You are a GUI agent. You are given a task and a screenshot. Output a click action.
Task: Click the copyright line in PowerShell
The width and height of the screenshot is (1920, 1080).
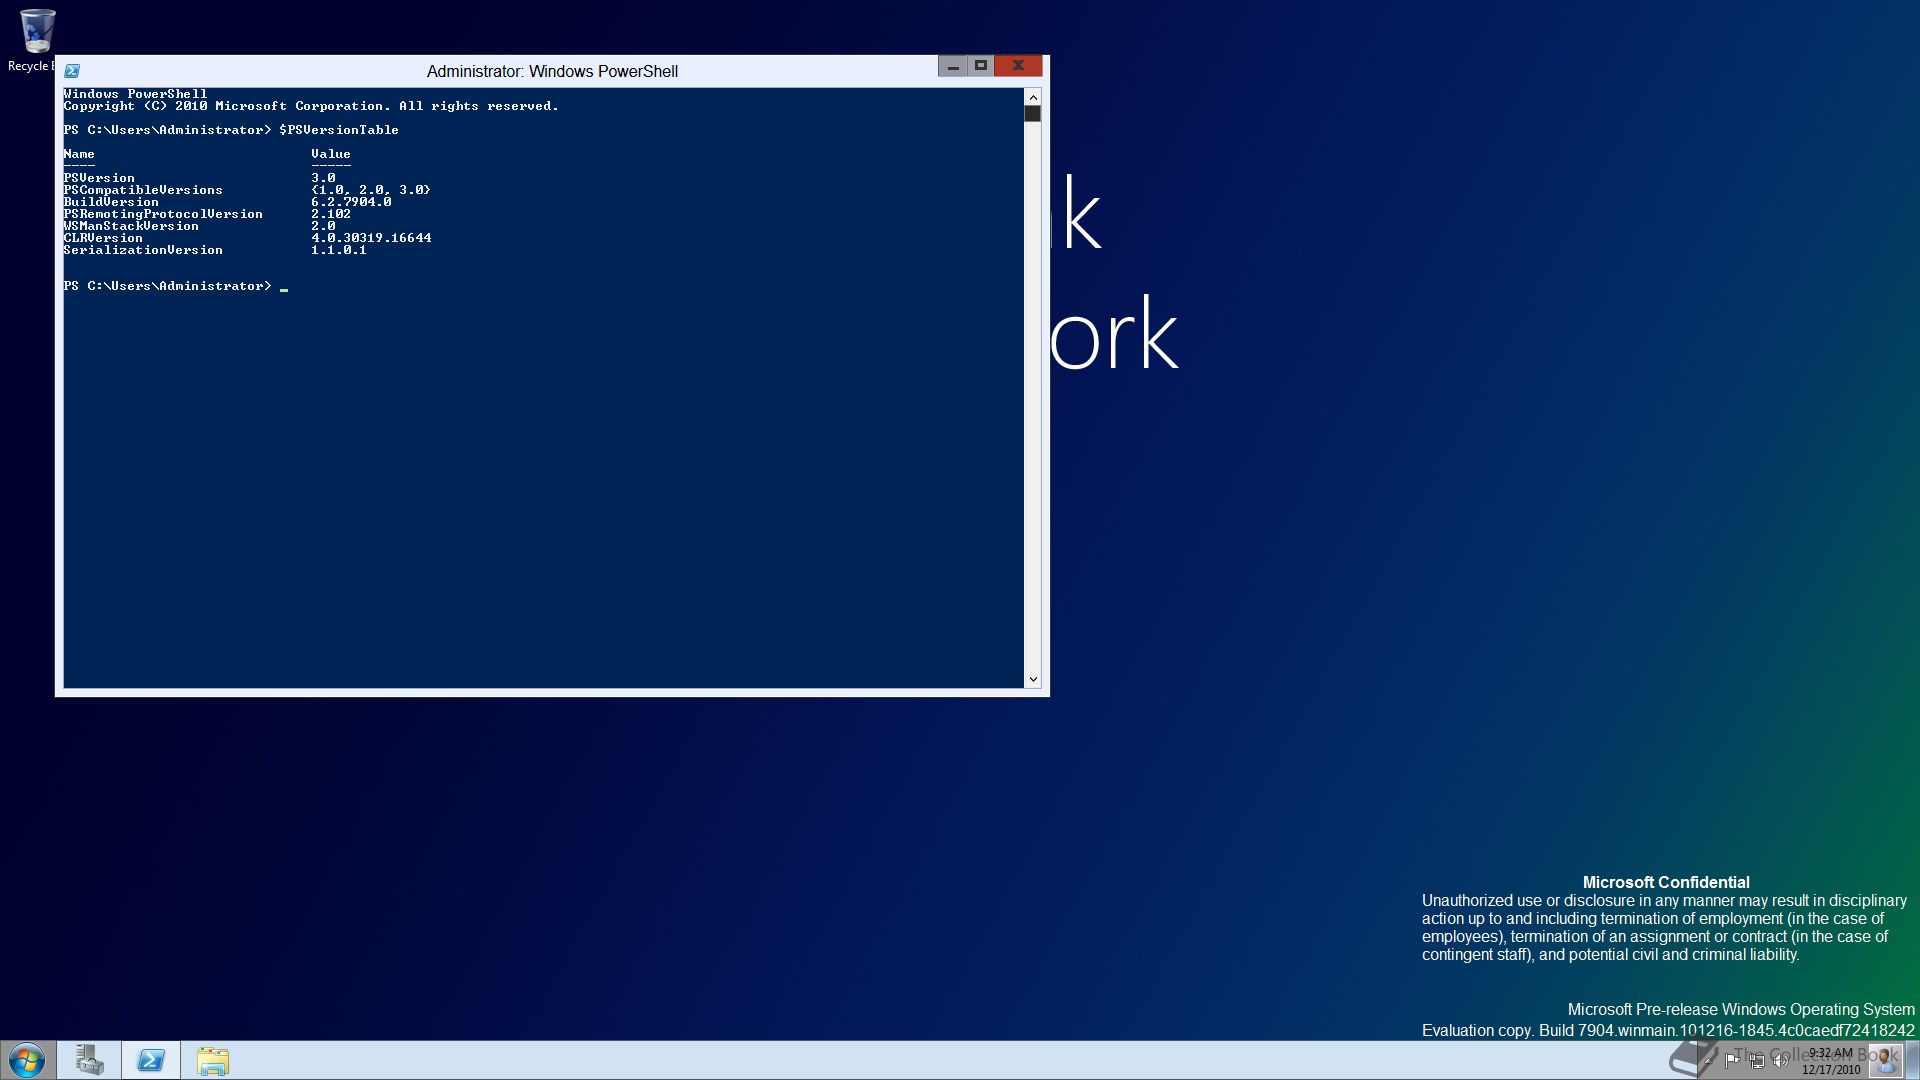click(x=311, y=106)
